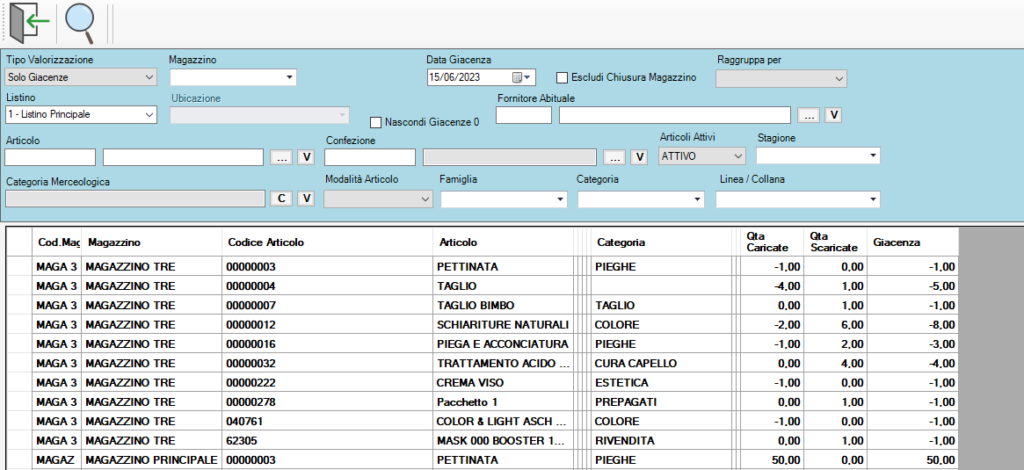The height and width of the screenshot is (470, 1024).
Task: Enable the Escludi Chiusura Magazzino checkbox
Action: tap(562, 77)
